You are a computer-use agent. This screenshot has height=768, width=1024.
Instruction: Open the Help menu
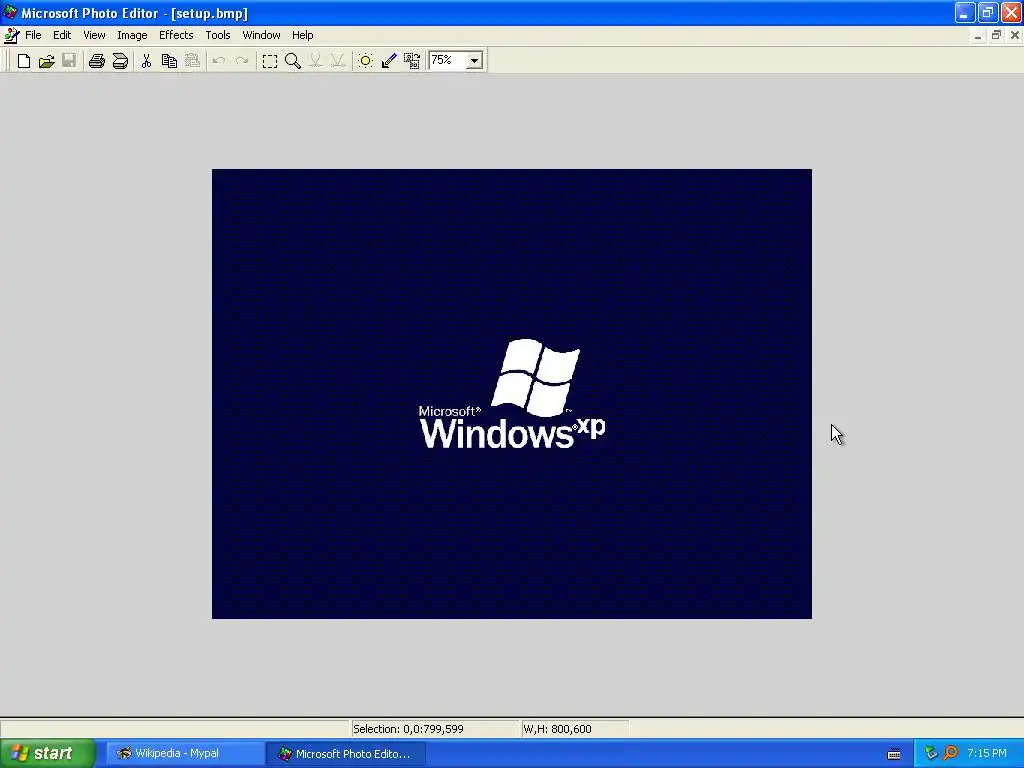click(x=302, y=35)
